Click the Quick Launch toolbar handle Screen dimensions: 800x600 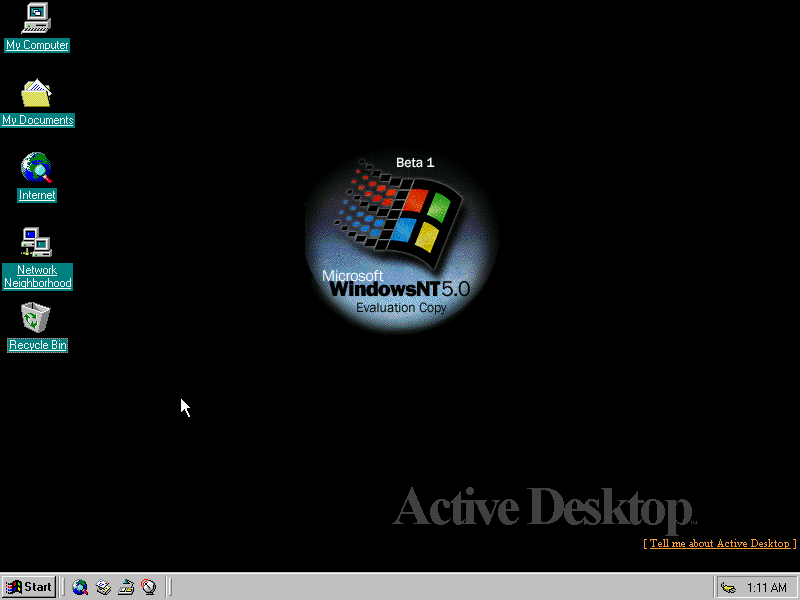[x=65, y=587]
